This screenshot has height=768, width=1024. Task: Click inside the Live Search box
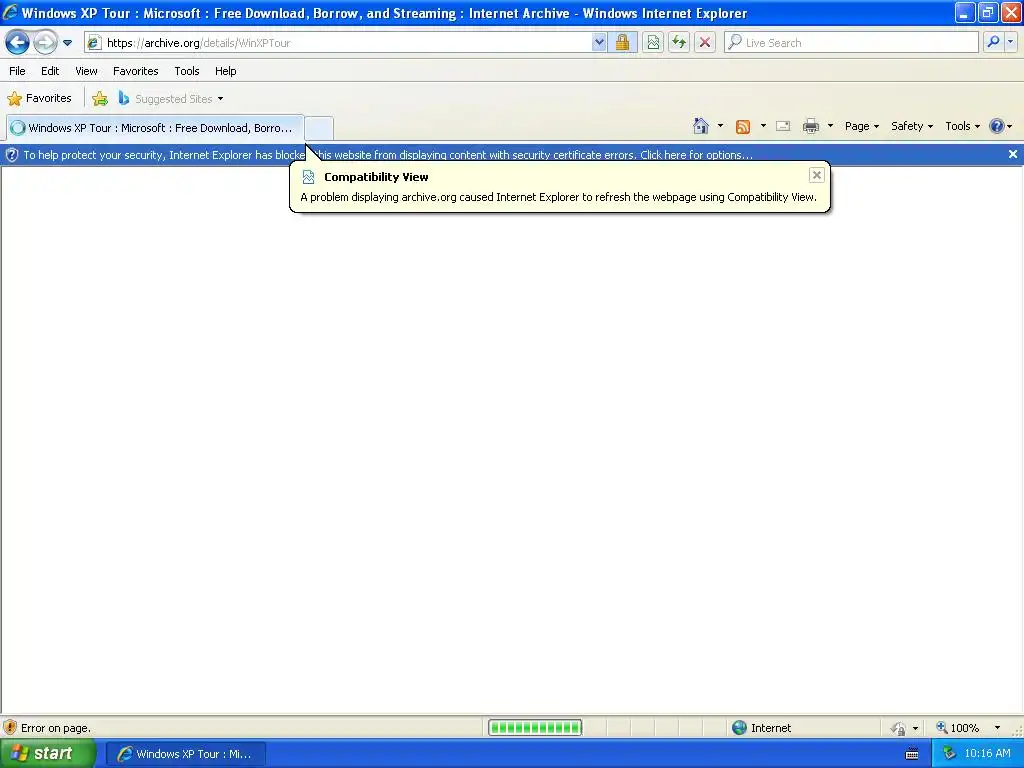851,43
